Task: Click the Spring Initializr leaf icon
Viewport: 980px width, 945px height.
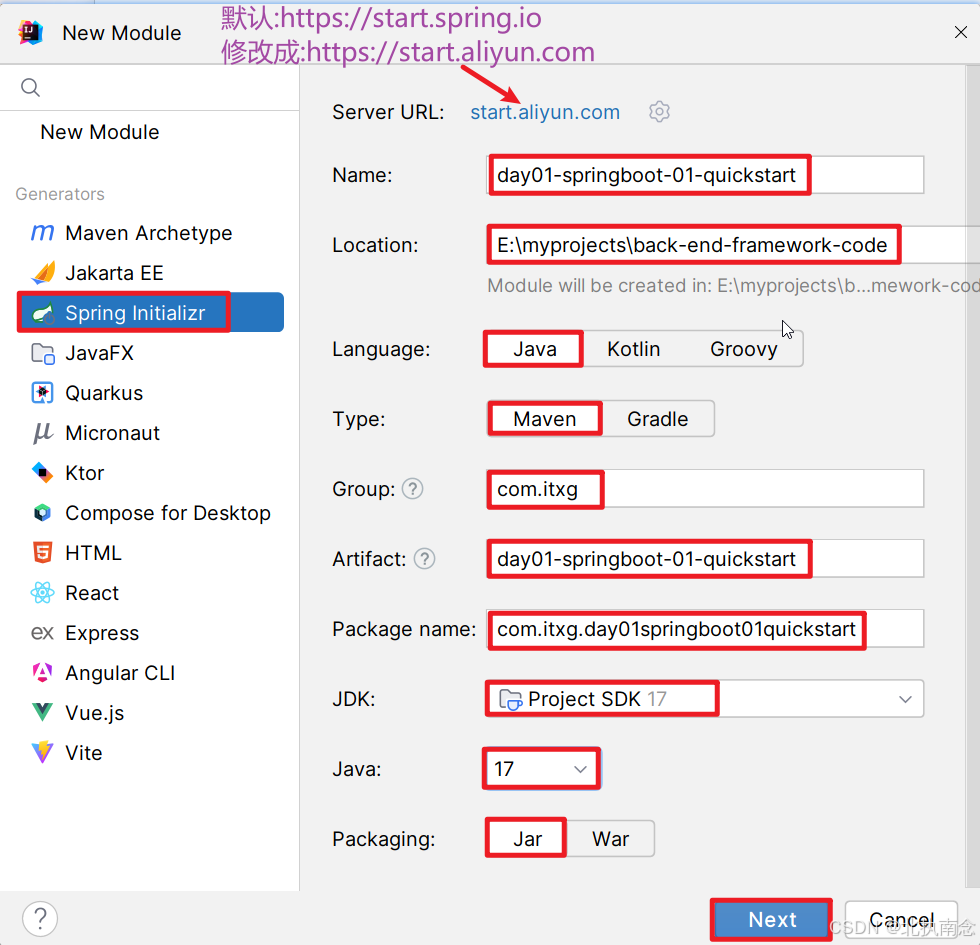Action: tap(42, 313)
